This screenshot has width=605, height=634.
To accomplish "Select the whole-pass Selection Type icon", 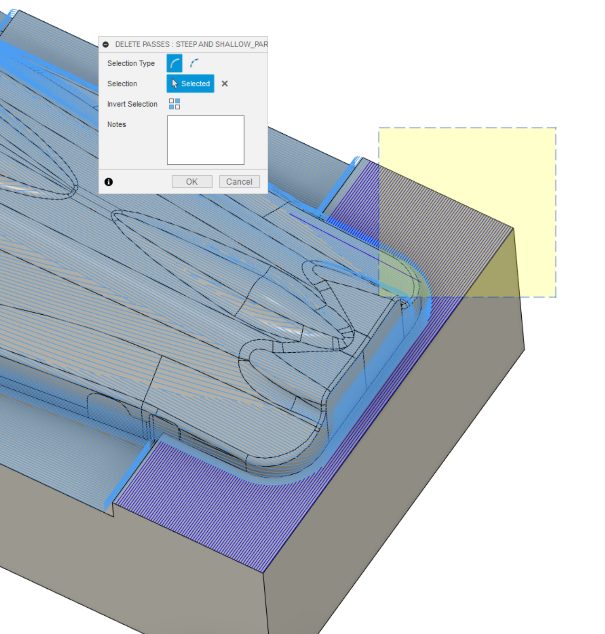I will point(174,63).
